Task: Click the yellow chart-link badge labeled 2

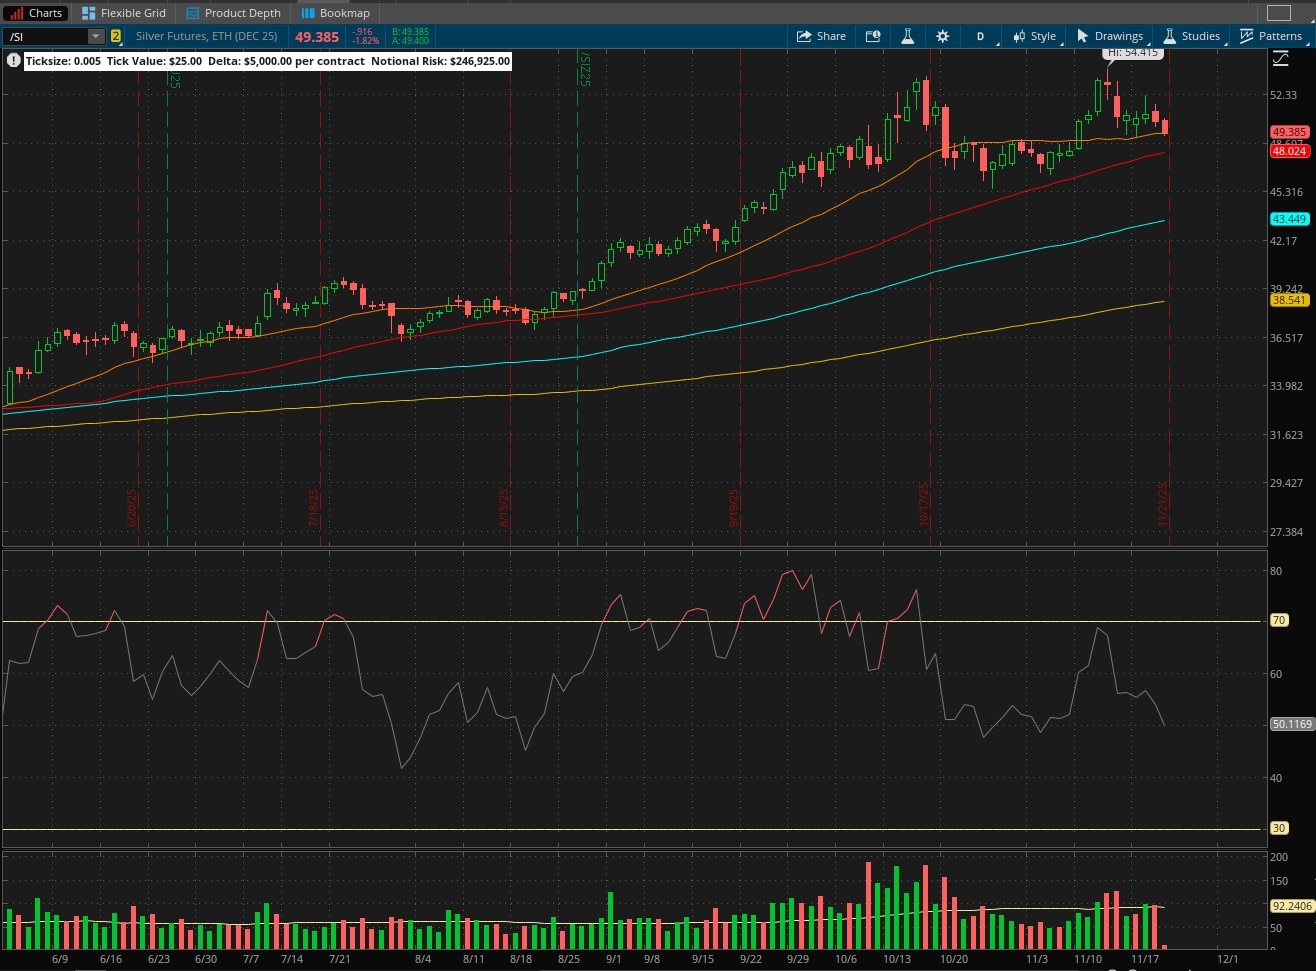Action: point(118,36)
